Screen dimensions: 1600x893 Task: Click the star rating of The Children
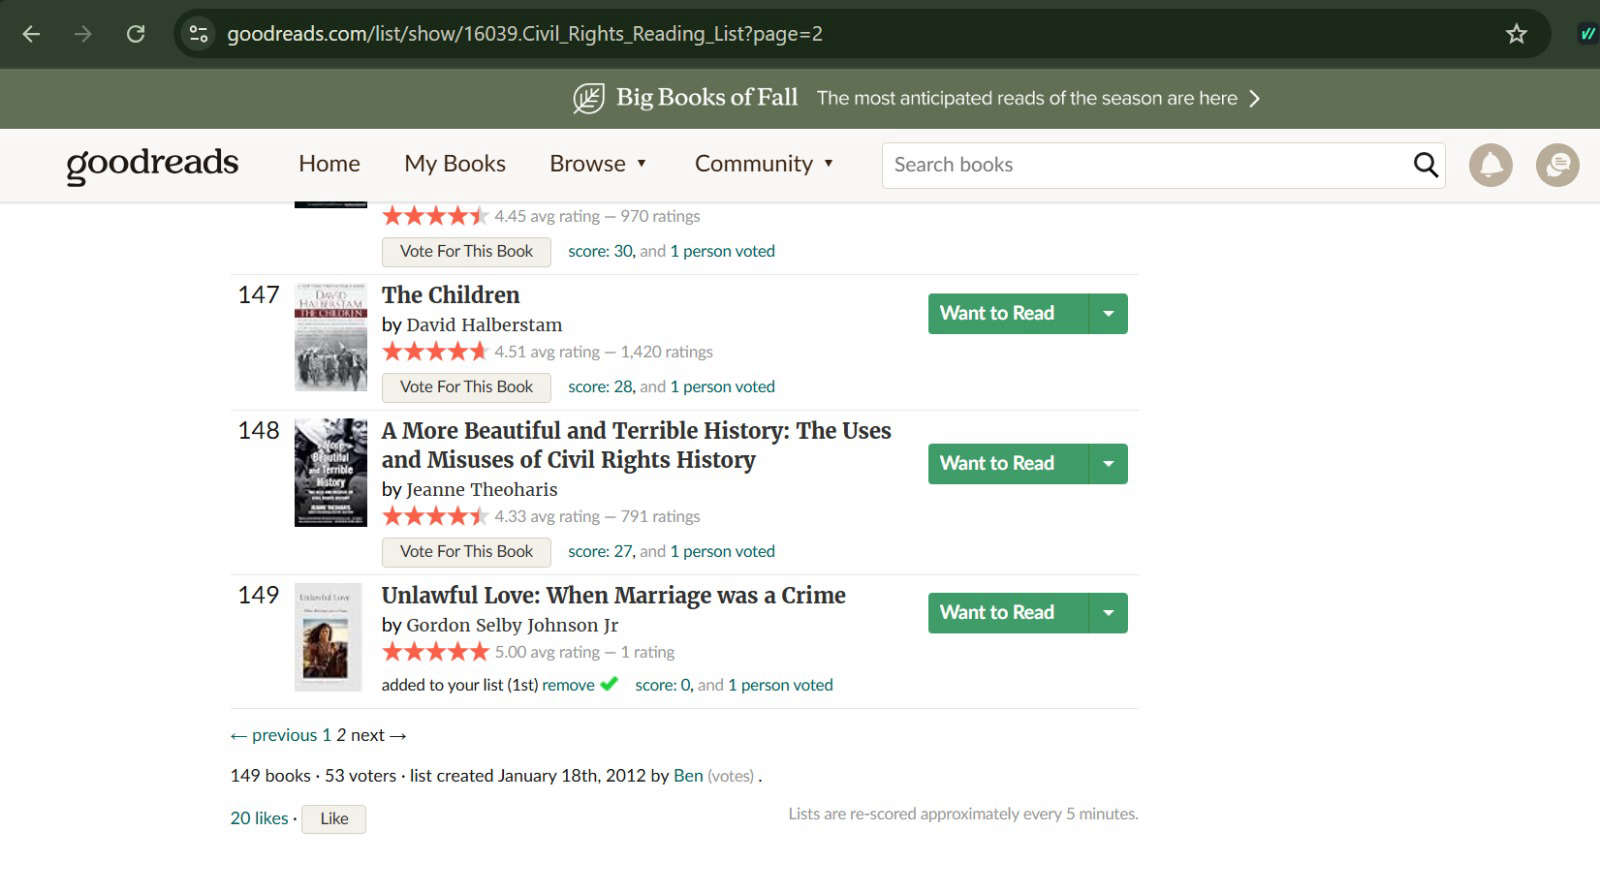(435, 352)
